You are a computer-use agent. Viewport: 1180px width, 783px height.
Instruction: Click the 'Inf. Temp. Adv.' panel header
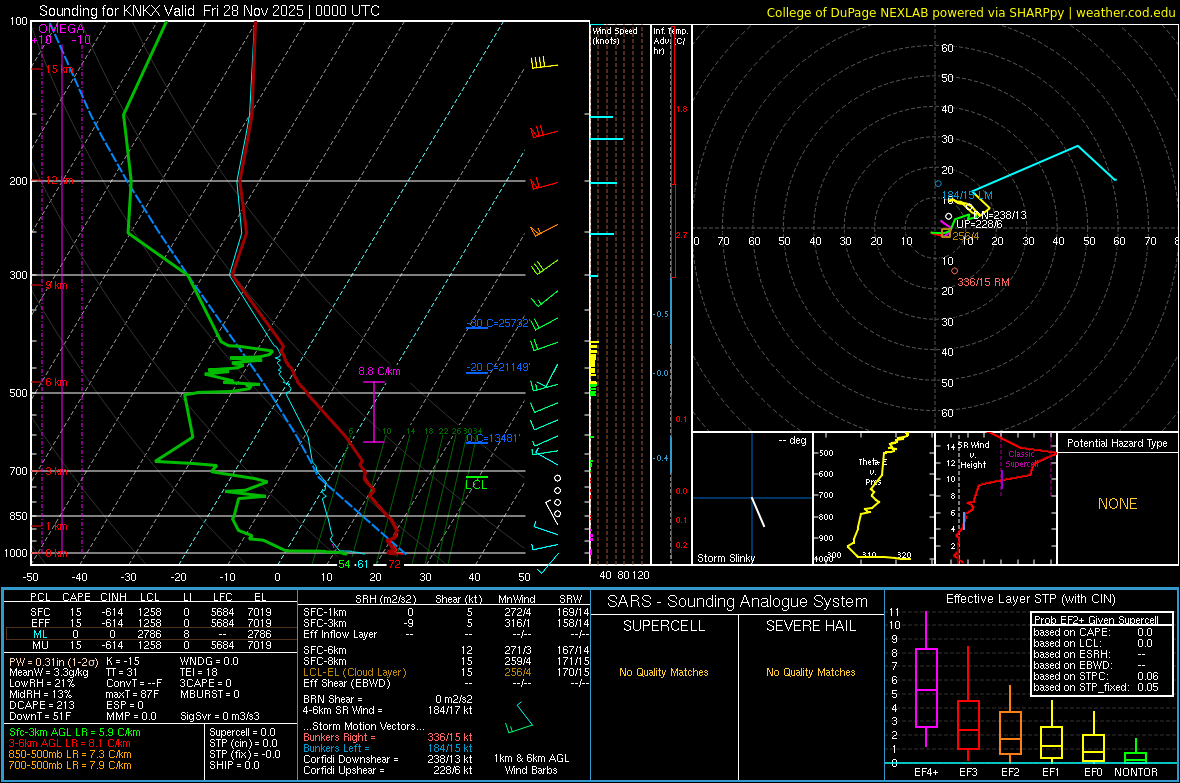(x=671, y=41)
